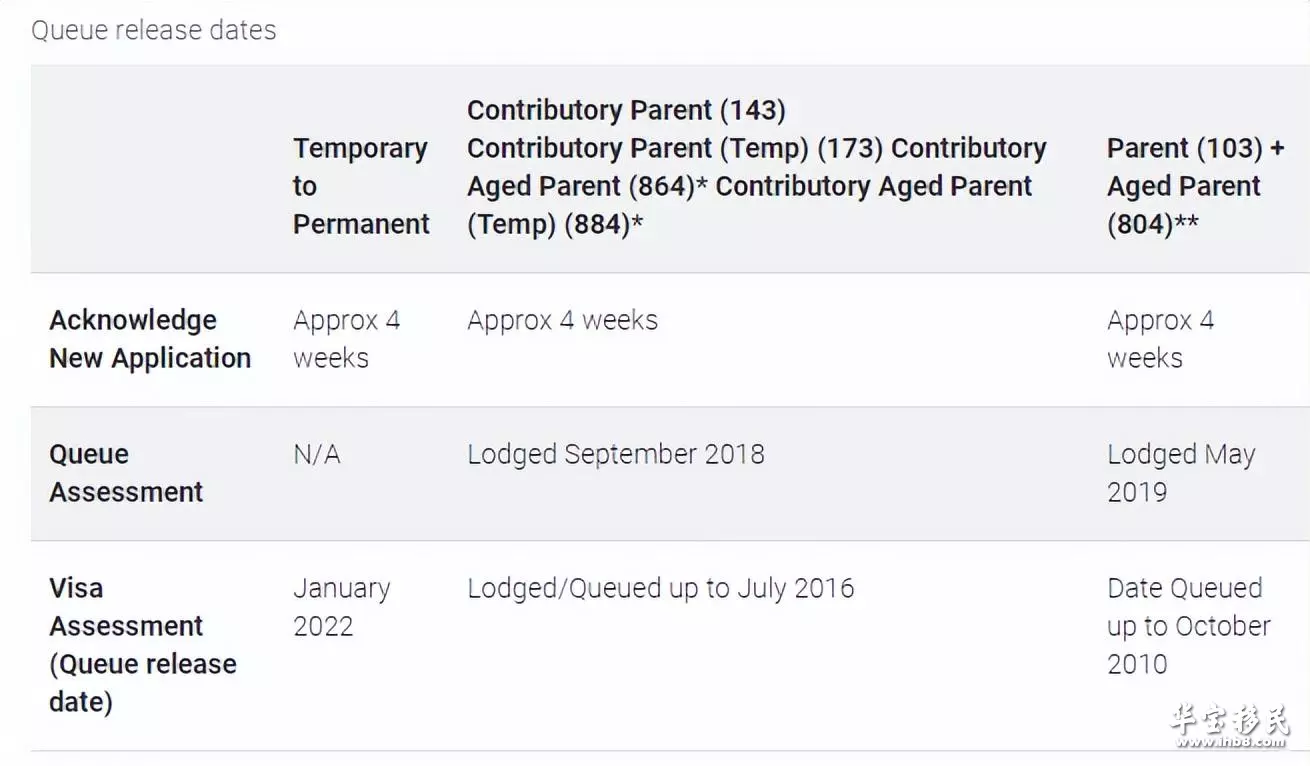Select Date Queued up to October 2010 cell
This screenshot has width=1310, height=766.
coord(1189,626)
